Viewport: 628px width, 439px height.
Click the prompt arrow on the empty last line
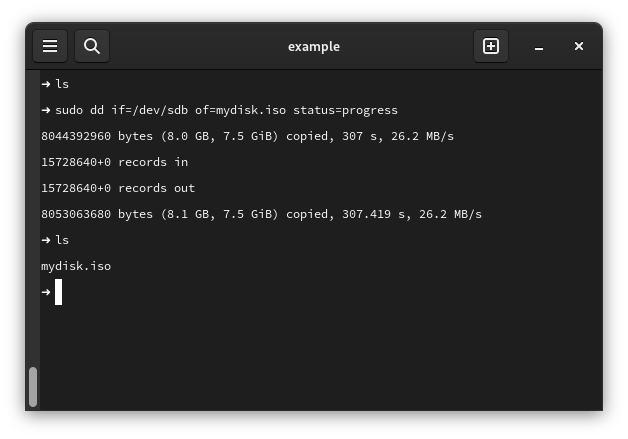tap(46, 292)
